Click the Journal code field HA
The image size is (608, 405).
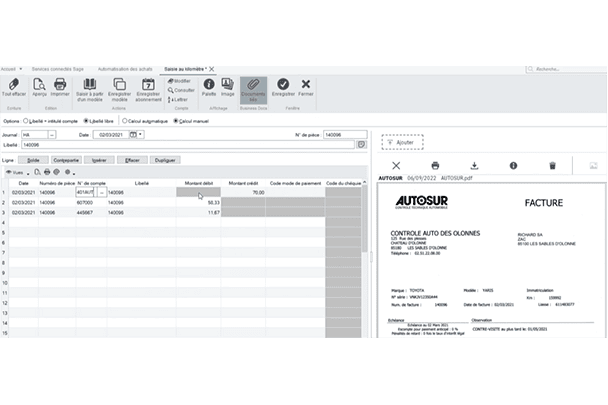point(35,135)
